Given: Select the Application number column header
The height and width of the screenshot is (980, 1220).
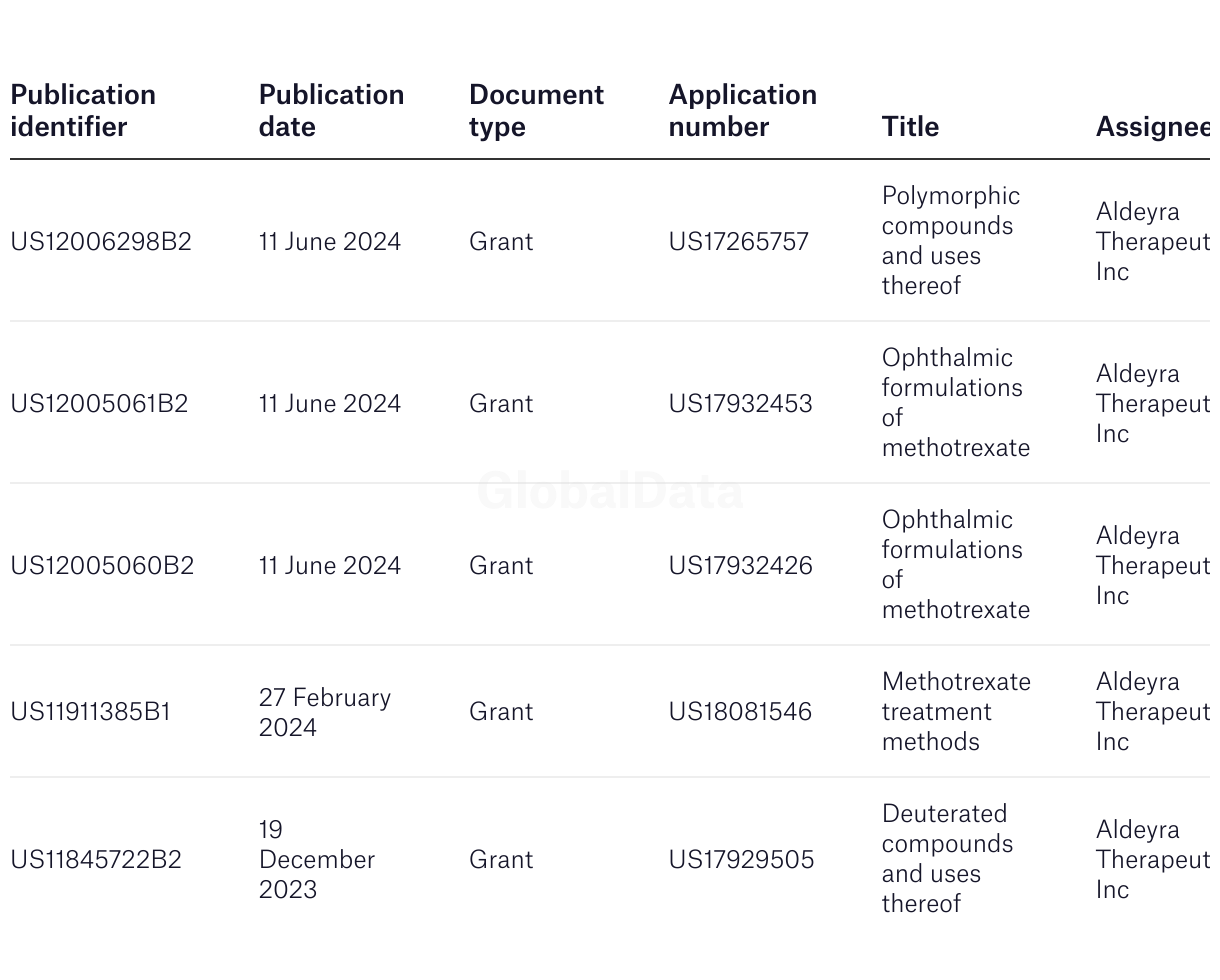Looking at the screenshot, I should tap(742, 111).
